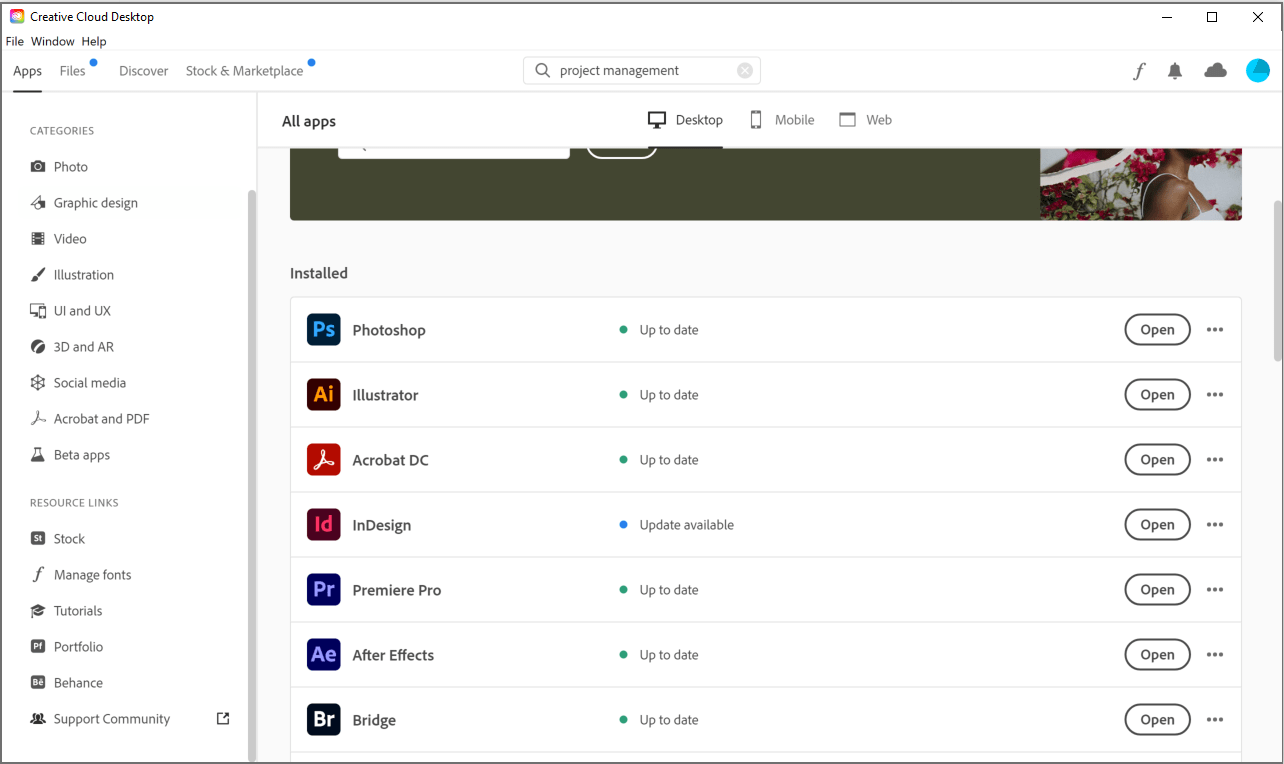Open Illustrator using its Open button
The image size is (1284, 764).
click(x=1157, y=394)
